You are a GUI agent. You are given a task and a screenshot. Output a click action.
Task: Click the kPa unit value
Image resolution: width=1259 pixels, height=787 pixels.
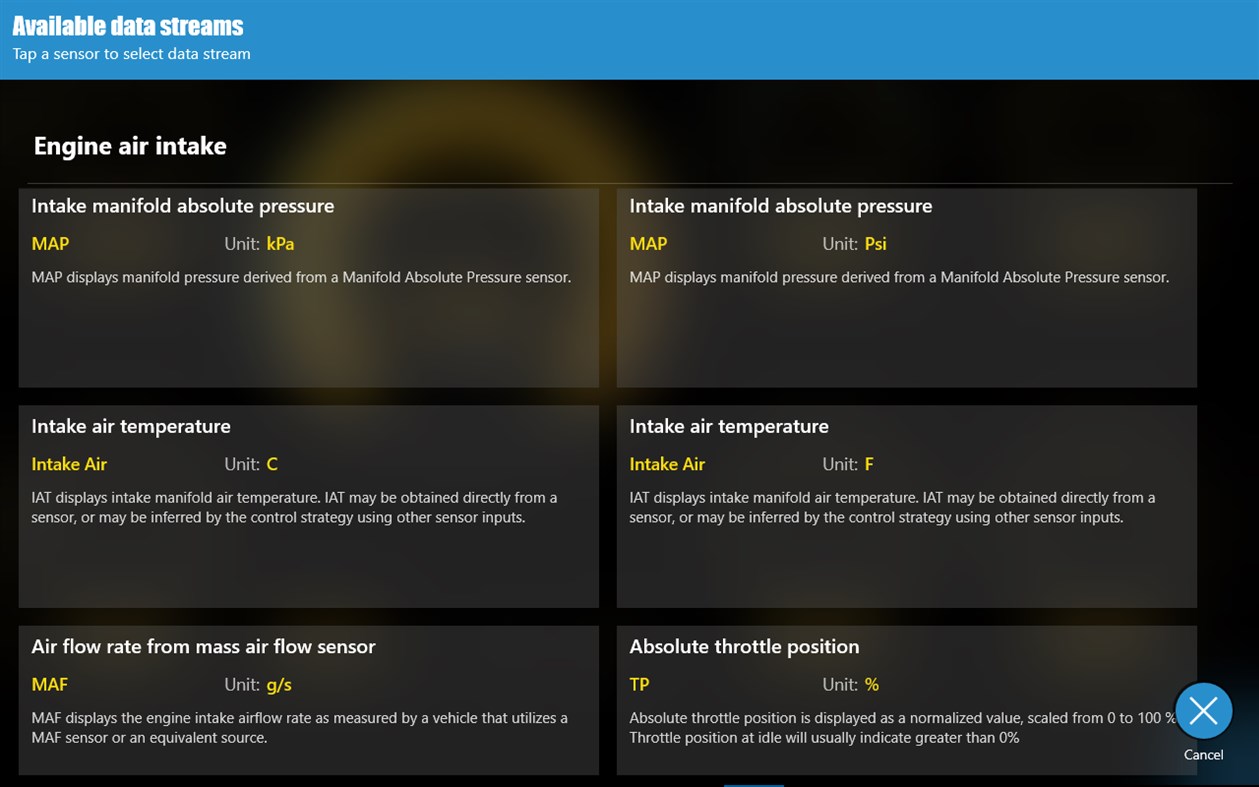point(280,244)
